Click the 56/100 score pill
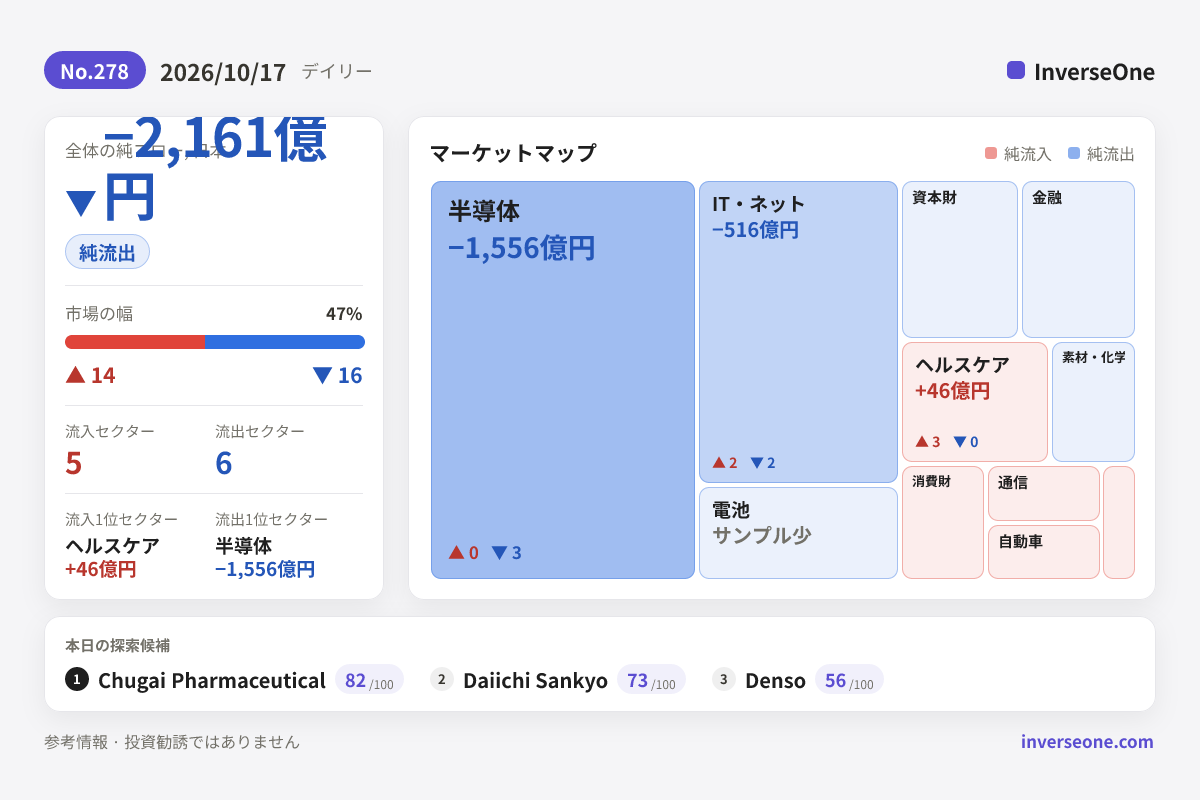The width and height of the screenshot is (1200, 800). click(x=849, y=680)
